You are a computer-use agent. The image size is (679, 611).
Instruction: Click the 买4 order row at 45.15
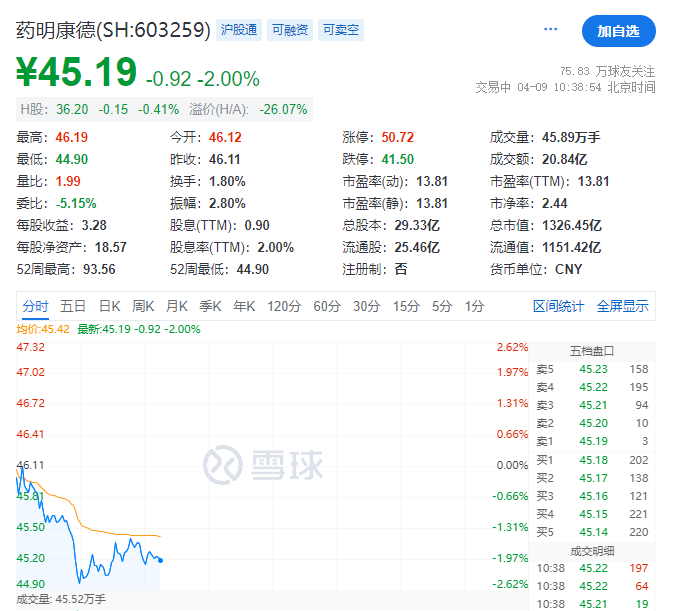click(592, 514)
